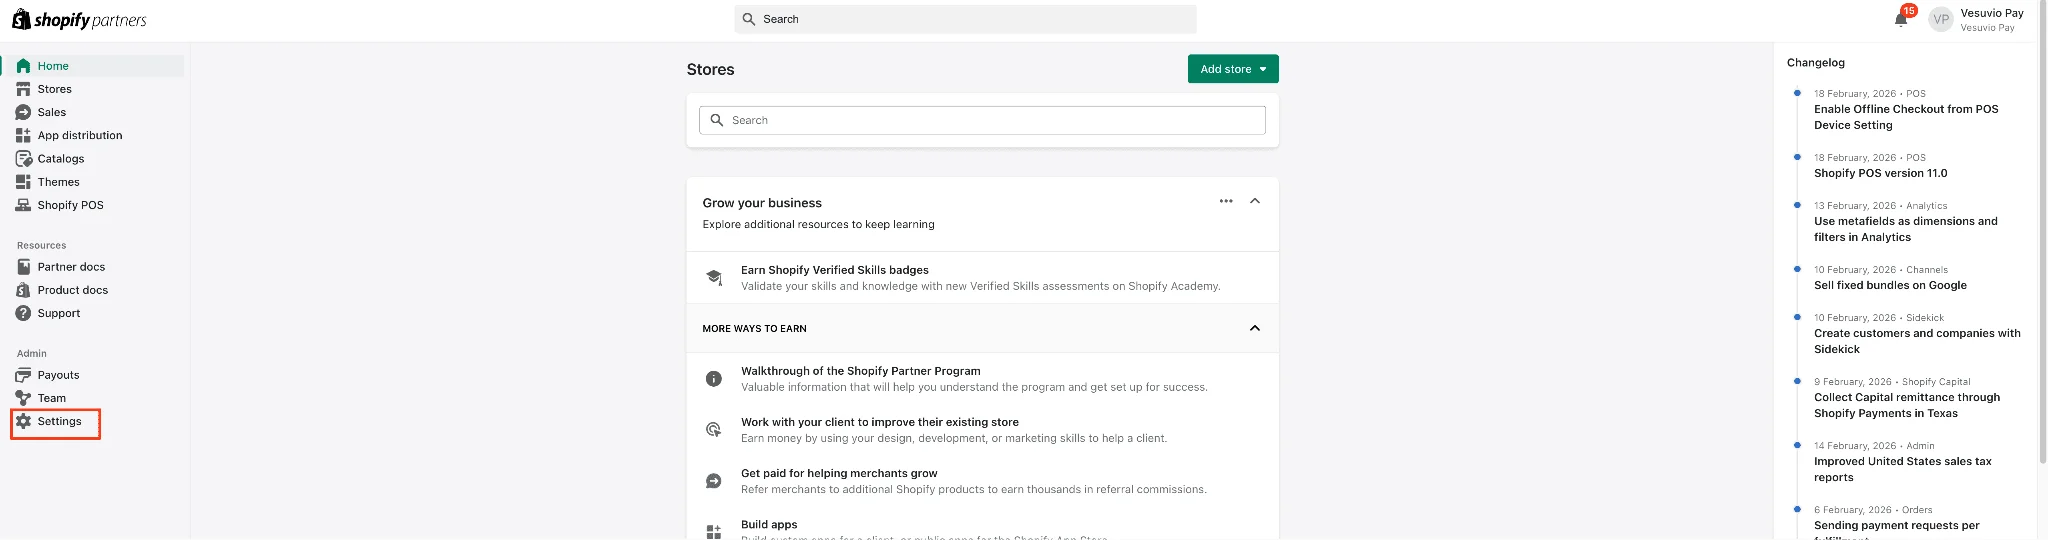Click the Stores search field
The height and width of the screenshot is (540, 2048).
tap(982, 120)
